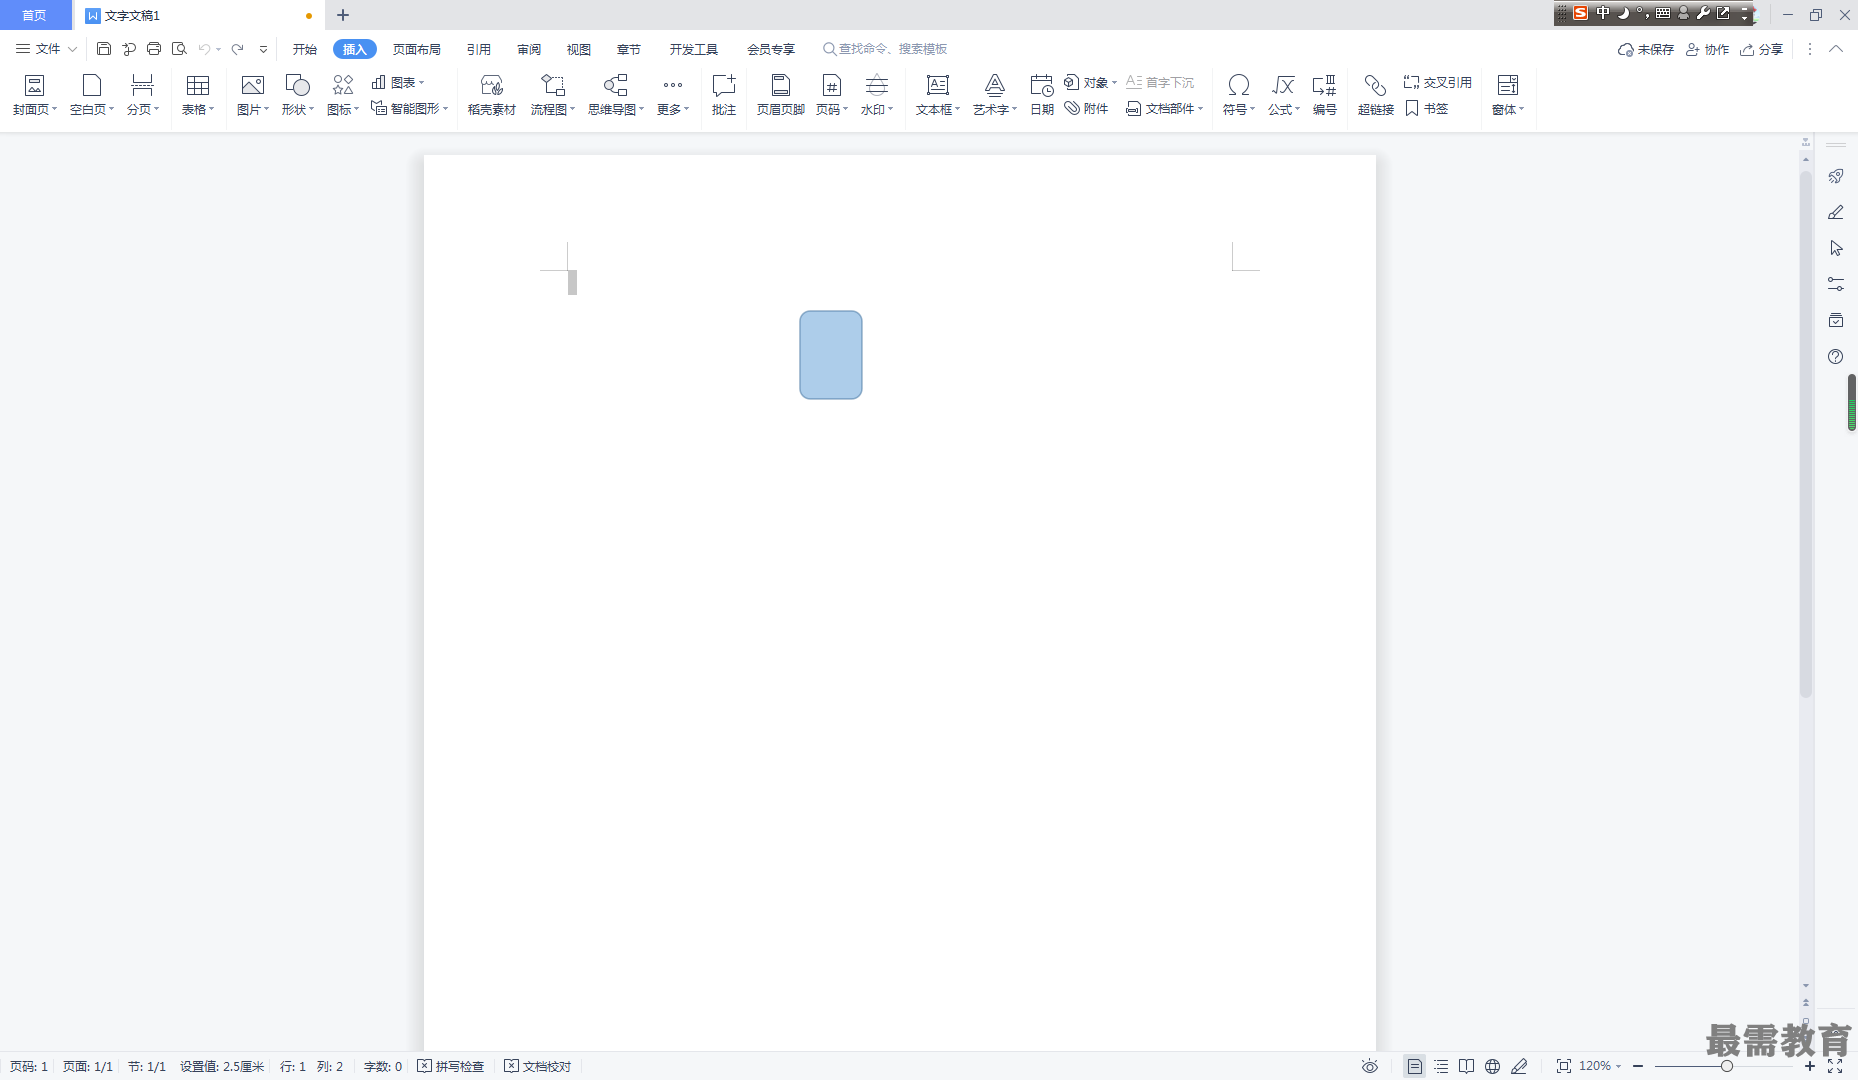Click the 未保存 cloud save button
1858x1080 pixels.
point(1646,49)
